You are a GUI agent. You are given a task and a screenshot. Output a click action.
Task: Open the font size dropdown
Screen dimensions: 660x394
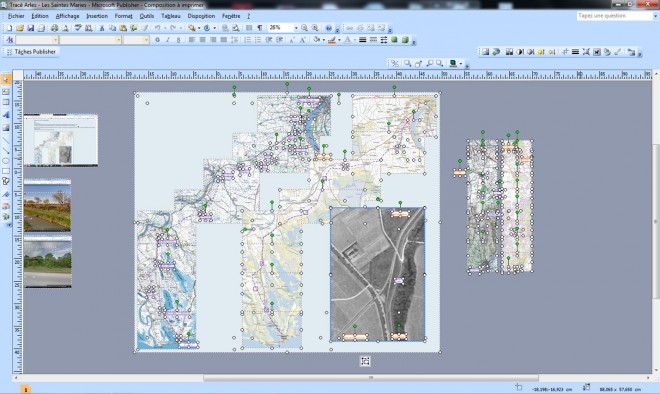coord(146,40)
